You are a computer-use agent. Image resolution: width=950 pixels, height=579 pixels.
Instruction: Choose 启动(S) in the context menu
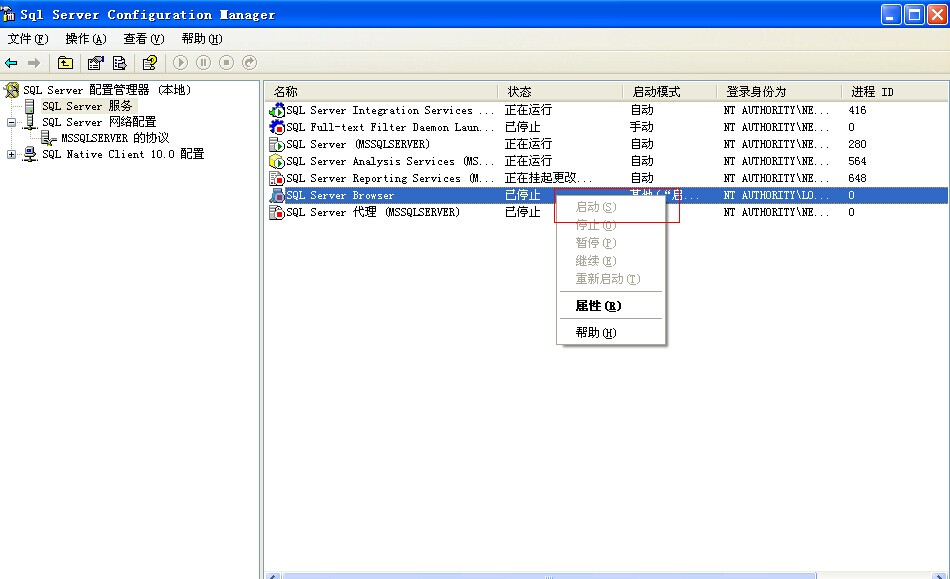coord(611,207)
